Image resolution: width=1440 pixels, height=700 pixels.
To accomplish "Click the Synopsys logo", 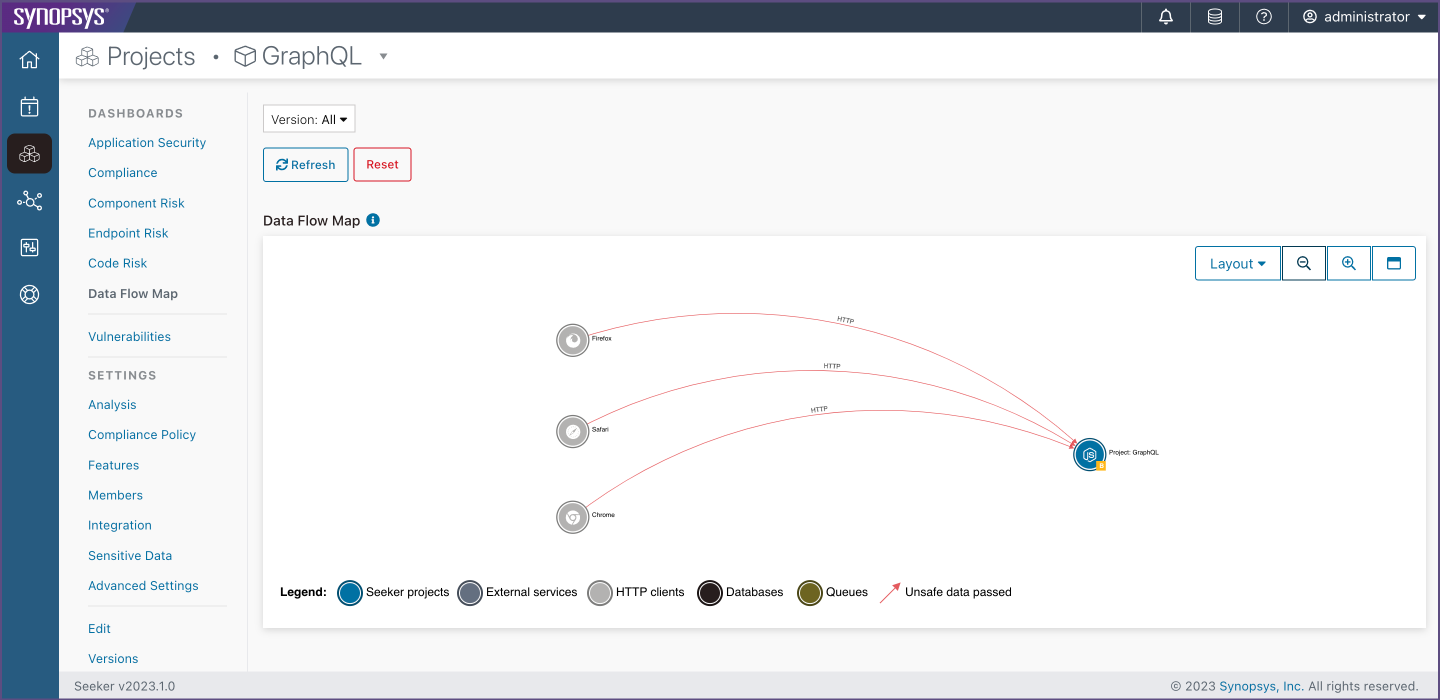I will click(x=61, y=16).
